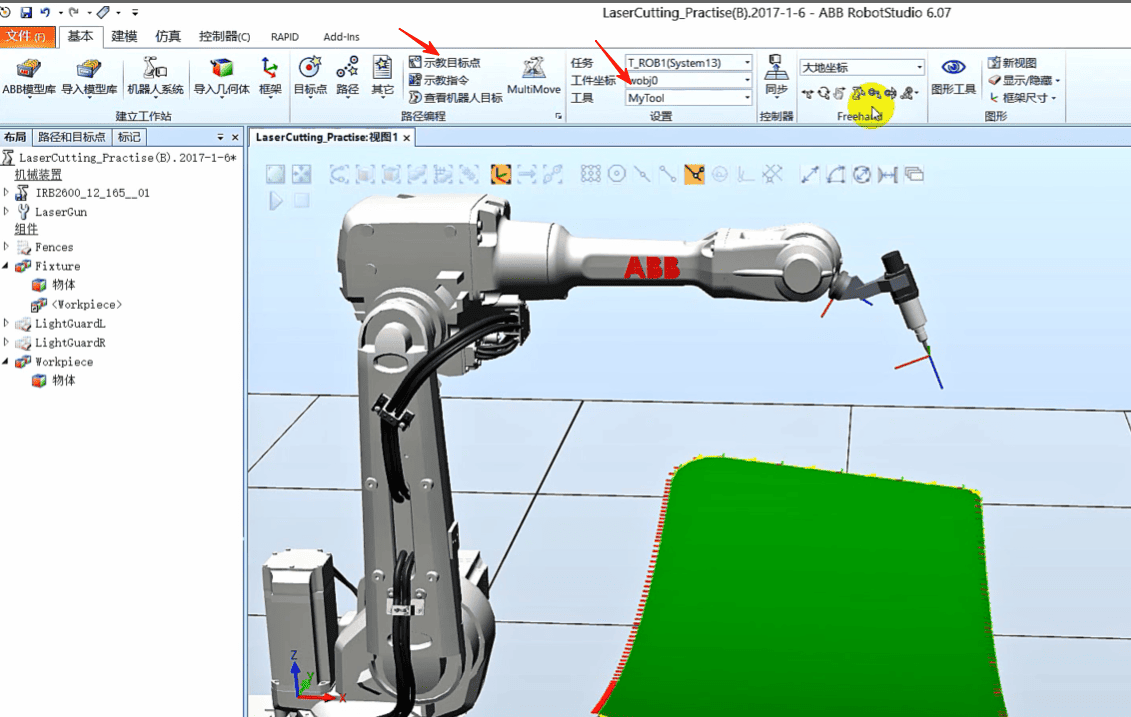Select the point-to-point measure tool
Viewport: 1131px width, 717px height.
point(810,174)
